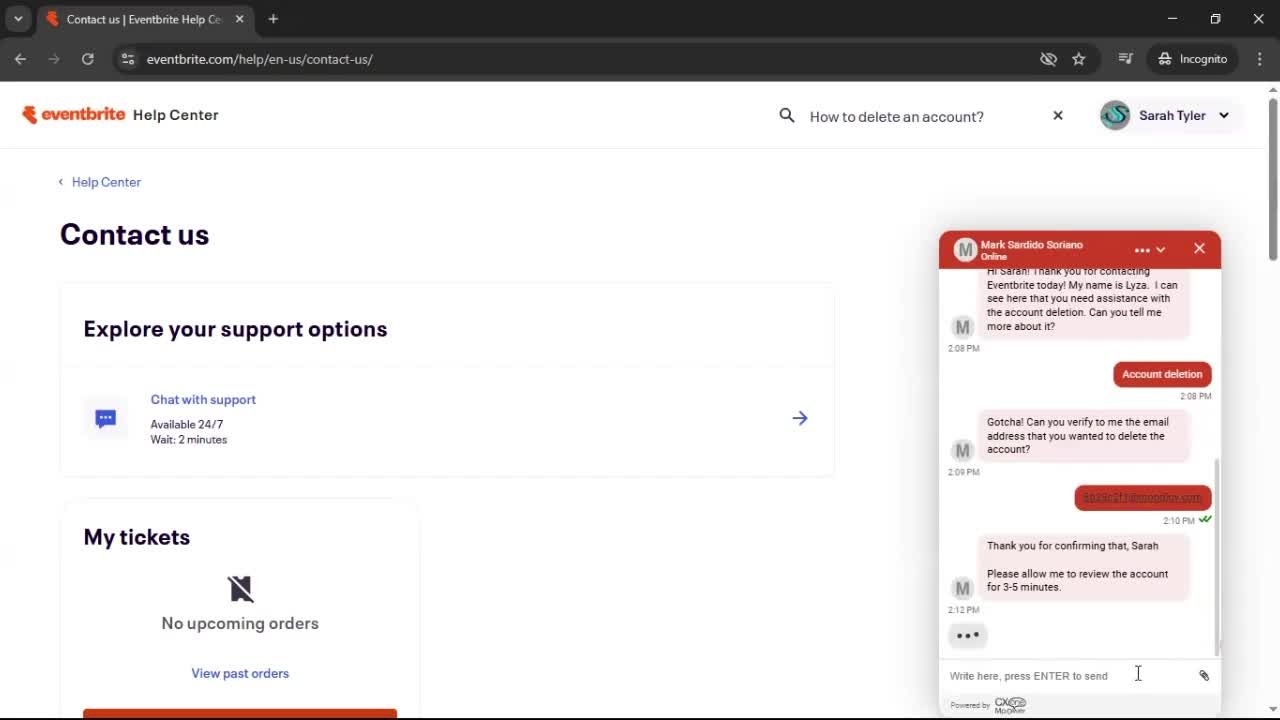Close the Contact us tab

tap(239, 19)
